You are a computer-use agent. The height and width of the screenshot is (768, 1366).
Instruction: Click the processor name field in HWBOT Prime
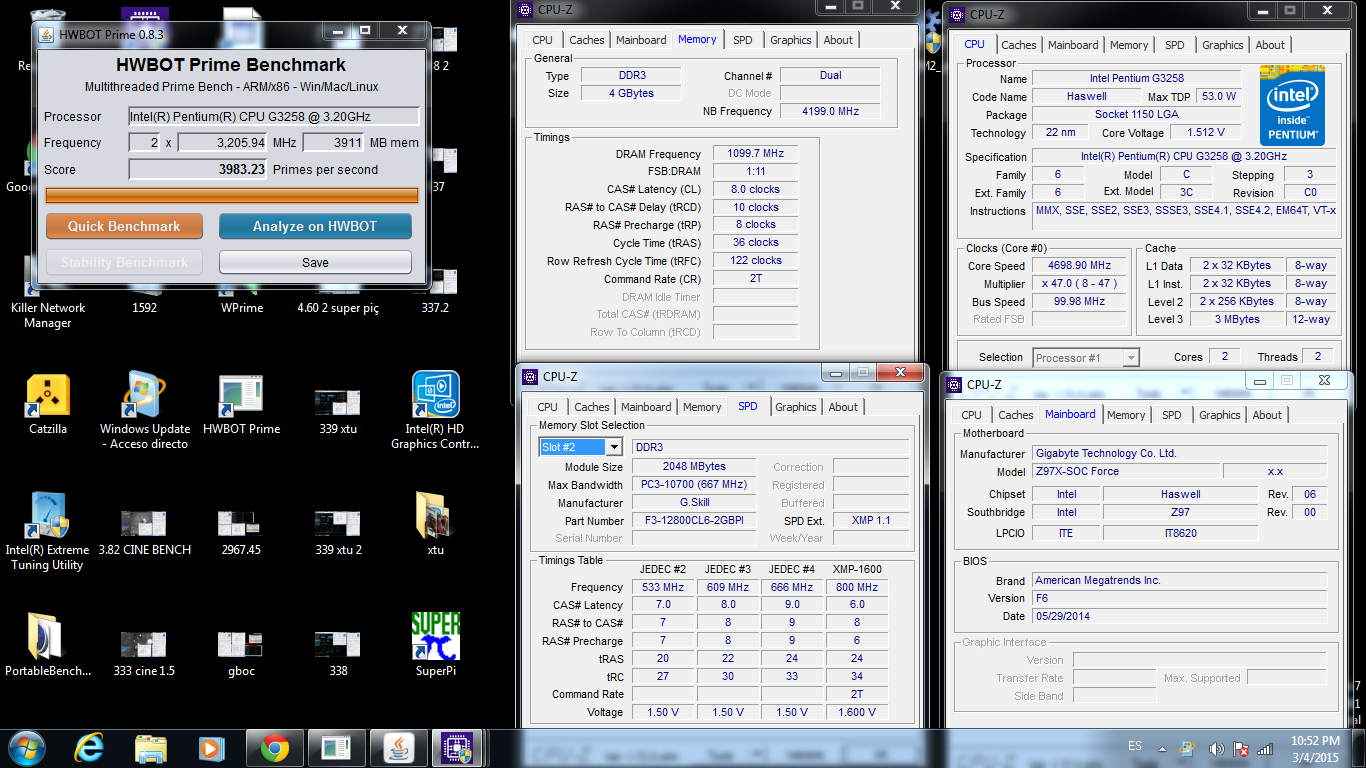[274, 116]
